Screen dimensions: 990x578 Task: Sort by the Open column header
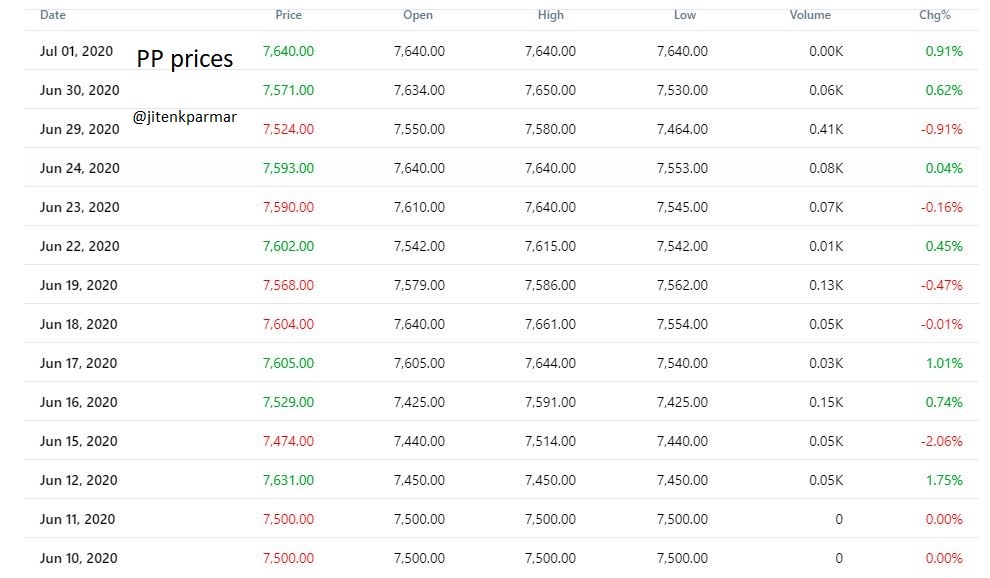pos(418,15)
